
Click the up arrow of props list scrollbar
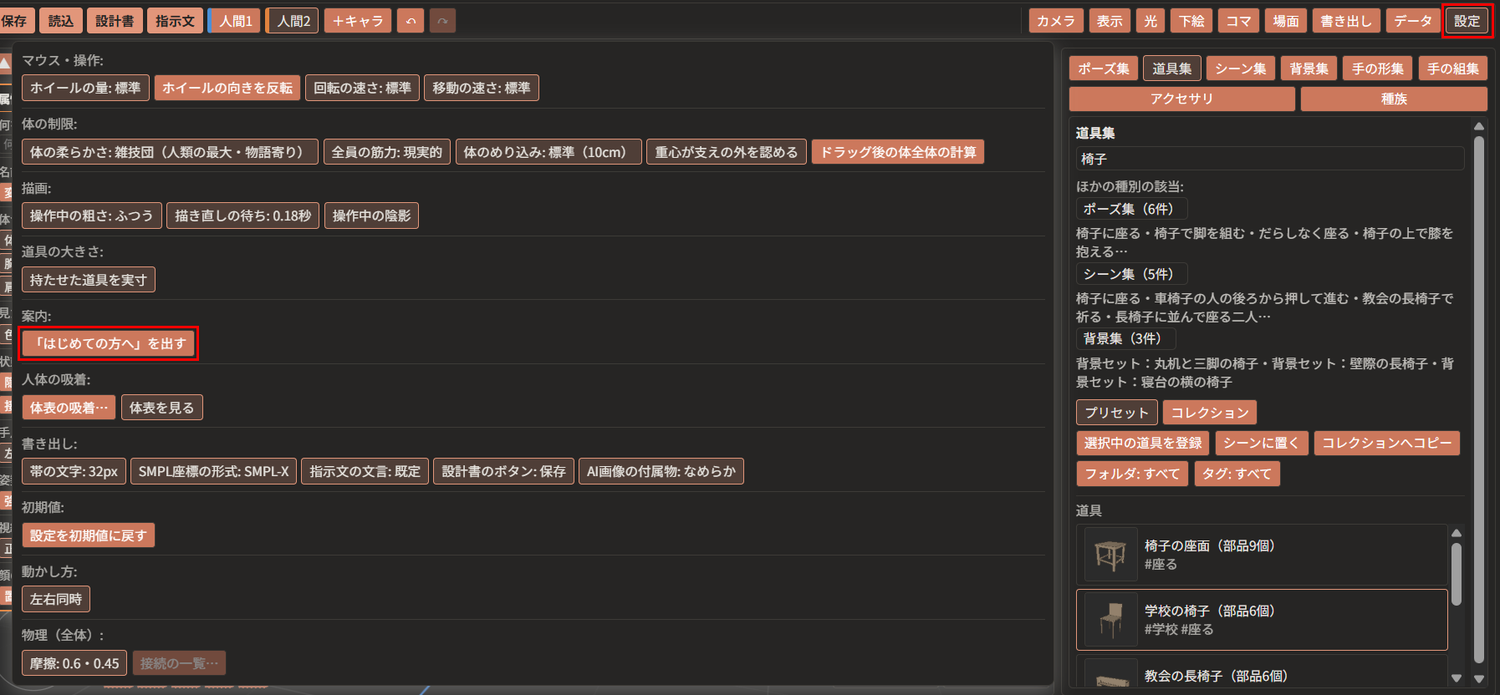1456,534
